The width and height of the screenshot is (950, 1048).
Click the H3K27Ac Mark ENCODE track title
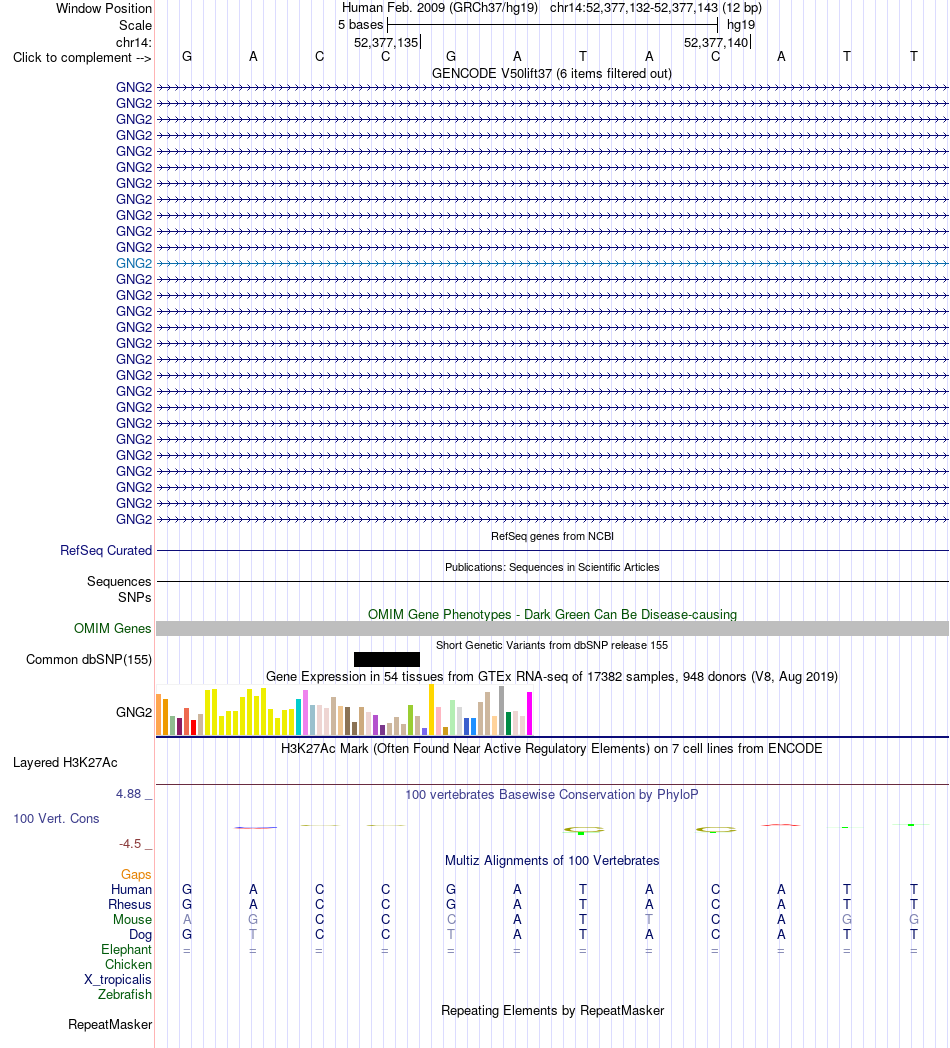[552, 749]
